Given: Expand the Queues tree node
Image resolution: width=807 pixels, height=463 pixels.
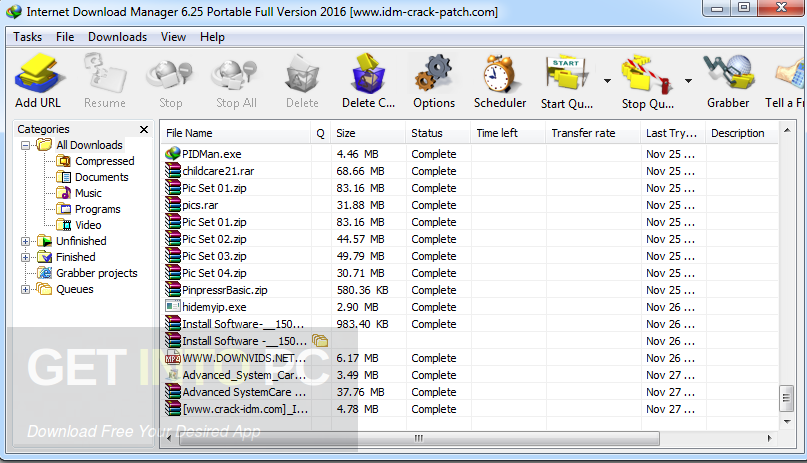Looking at the screenshot, I should tap(25, 290).
